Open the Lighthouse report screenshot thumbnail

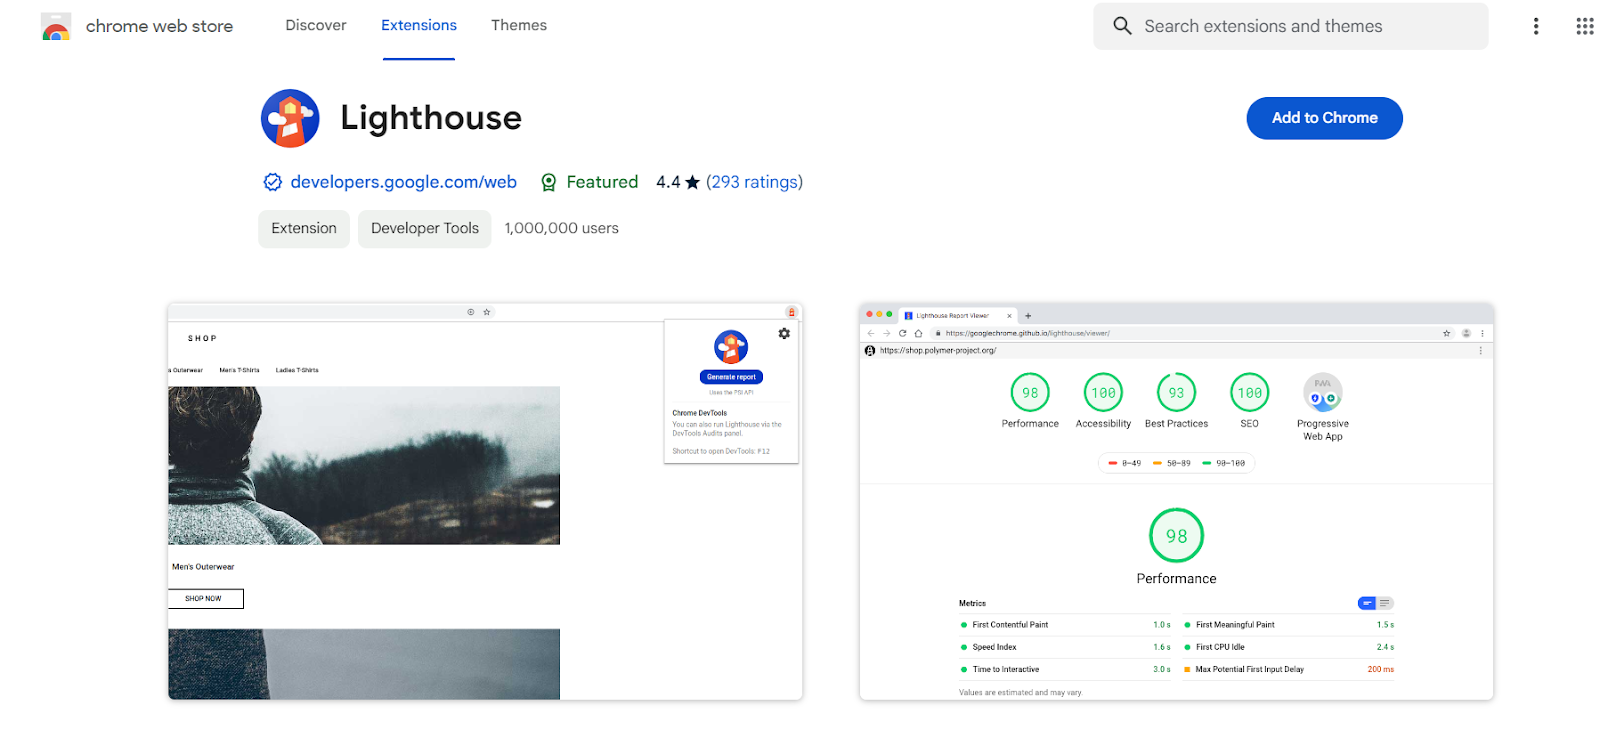[x=1176, y=501]
